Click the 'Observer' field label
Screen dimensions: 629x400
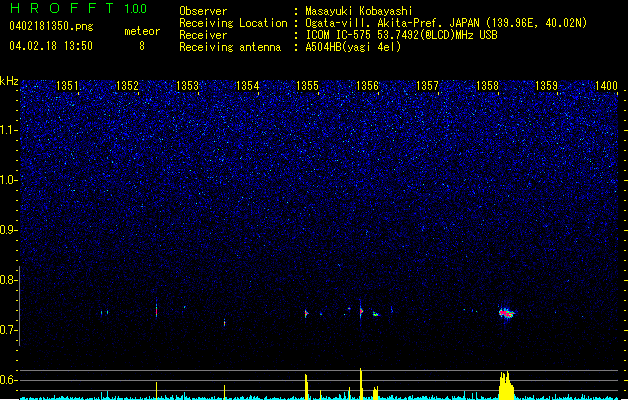click(203, 11)
